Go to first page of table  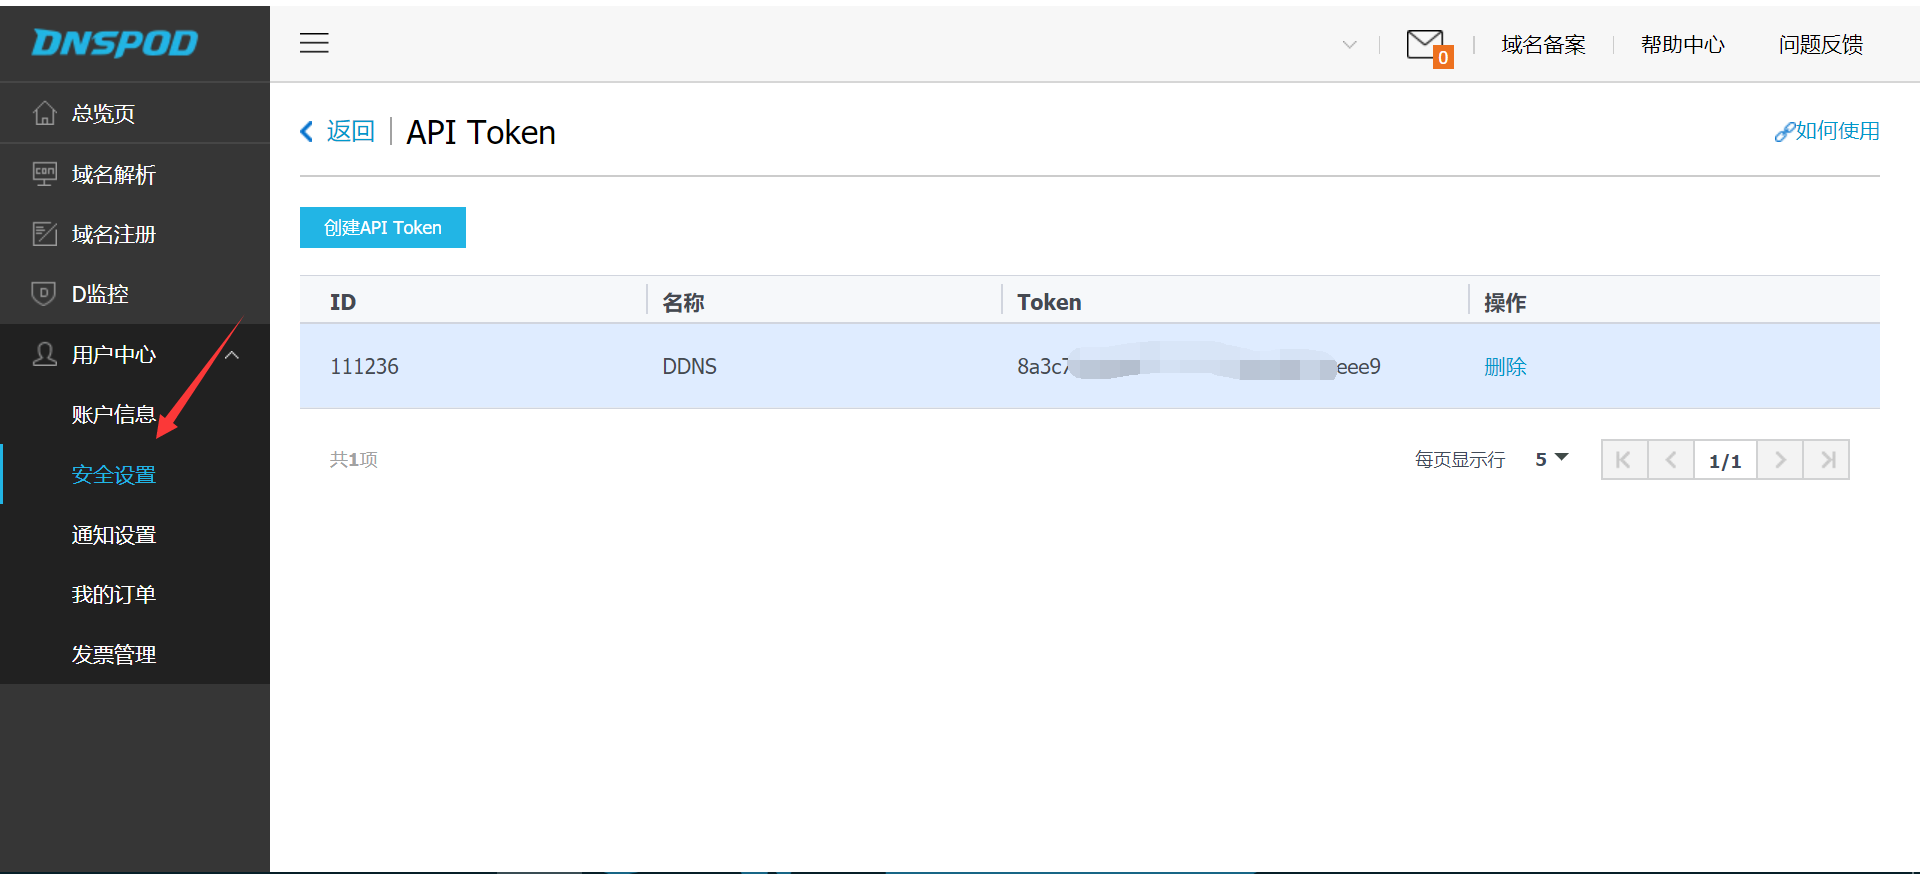1624,460
